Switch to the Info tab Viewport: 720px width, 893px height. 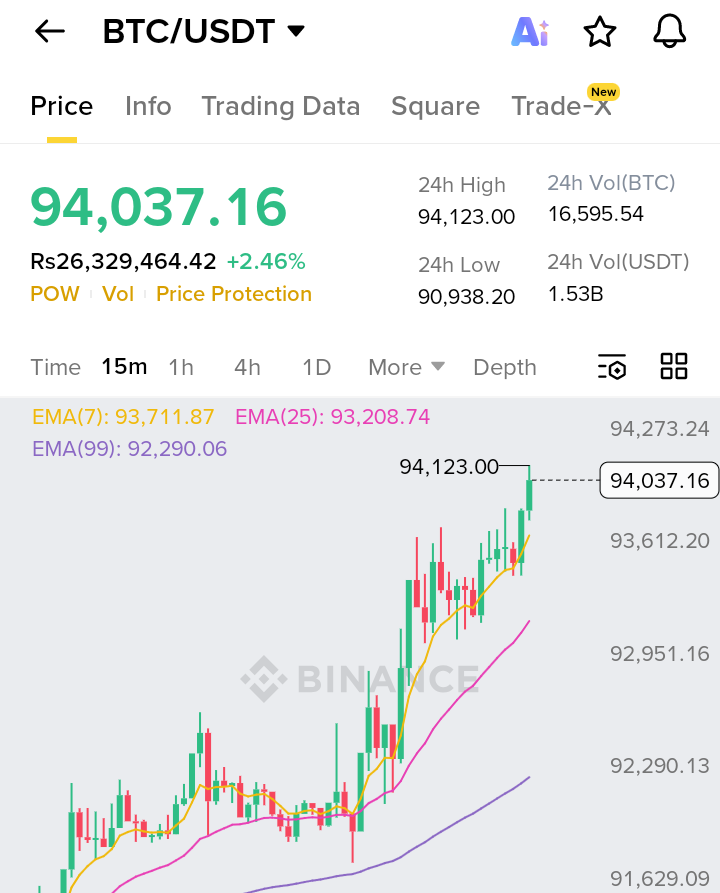click(x=148, y=106)
